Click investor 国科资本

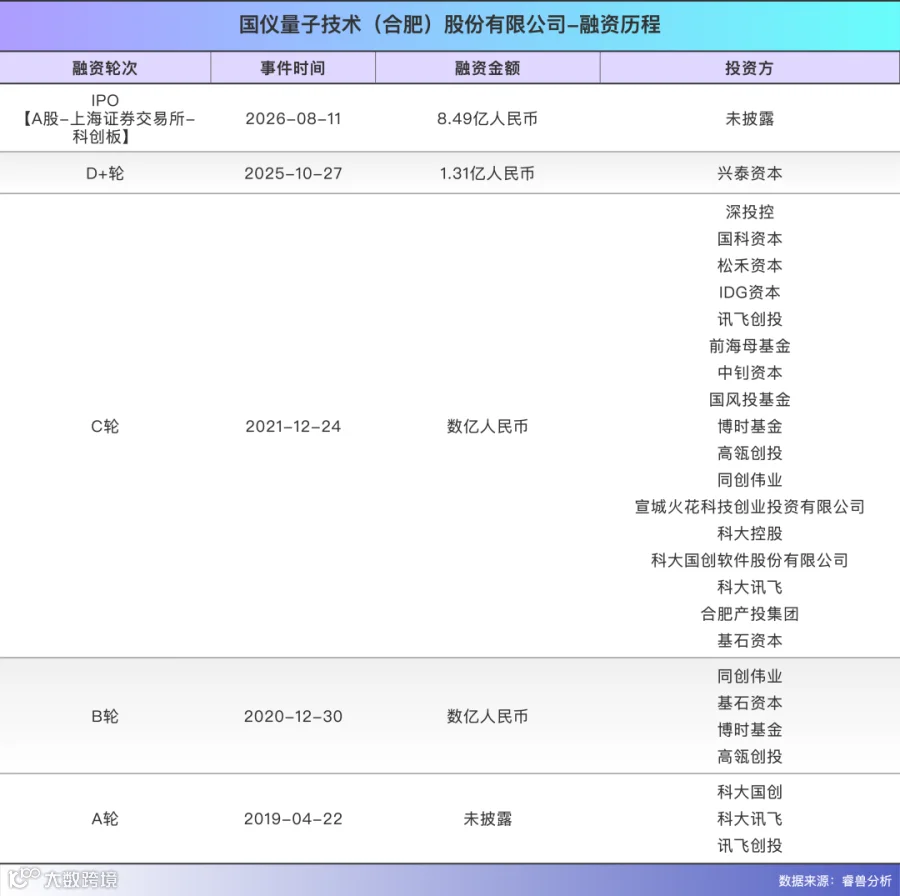click(x=750, y=238)
